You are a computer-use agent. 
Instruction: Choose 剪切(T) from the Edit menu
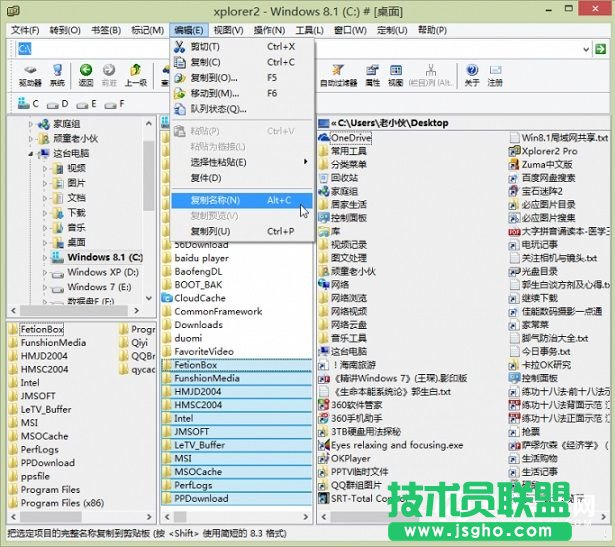pyautogui.click(x=242, y=46)
